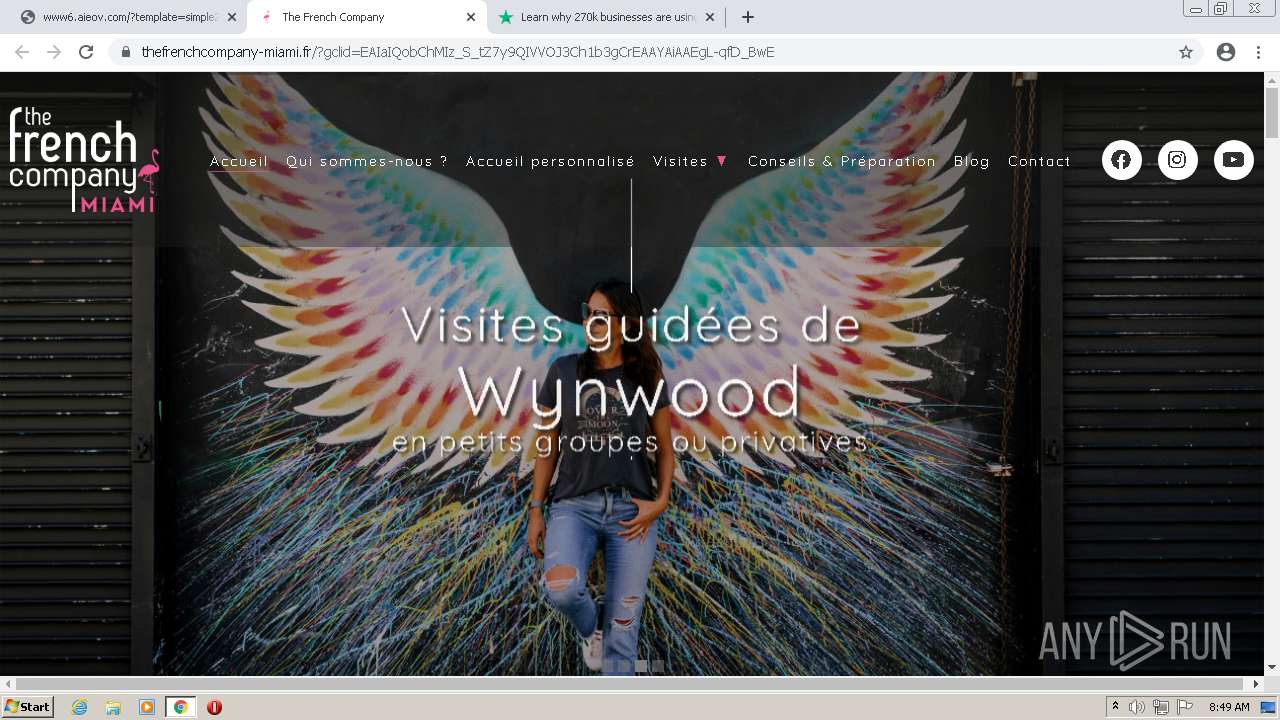The width and height of the screenshot is (1280, 720).
Task: Click 'en petits groupes ou privatives' text
Action: tap(630, 442)
